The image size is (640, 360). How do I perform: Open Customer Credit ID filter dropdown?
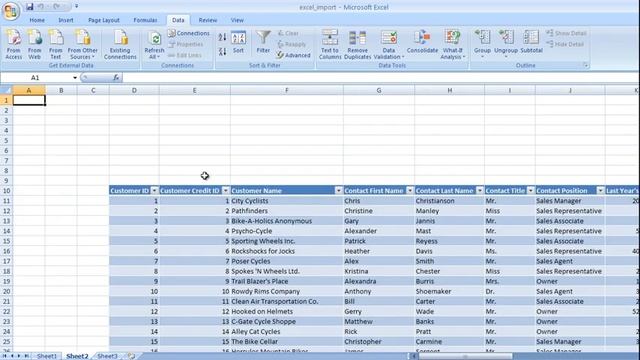(x=226, y=191)
